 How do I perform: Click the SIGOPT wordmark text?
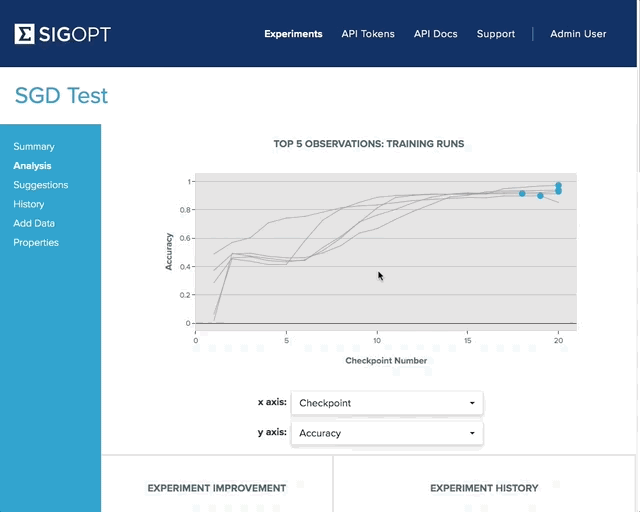click(75, 34)
